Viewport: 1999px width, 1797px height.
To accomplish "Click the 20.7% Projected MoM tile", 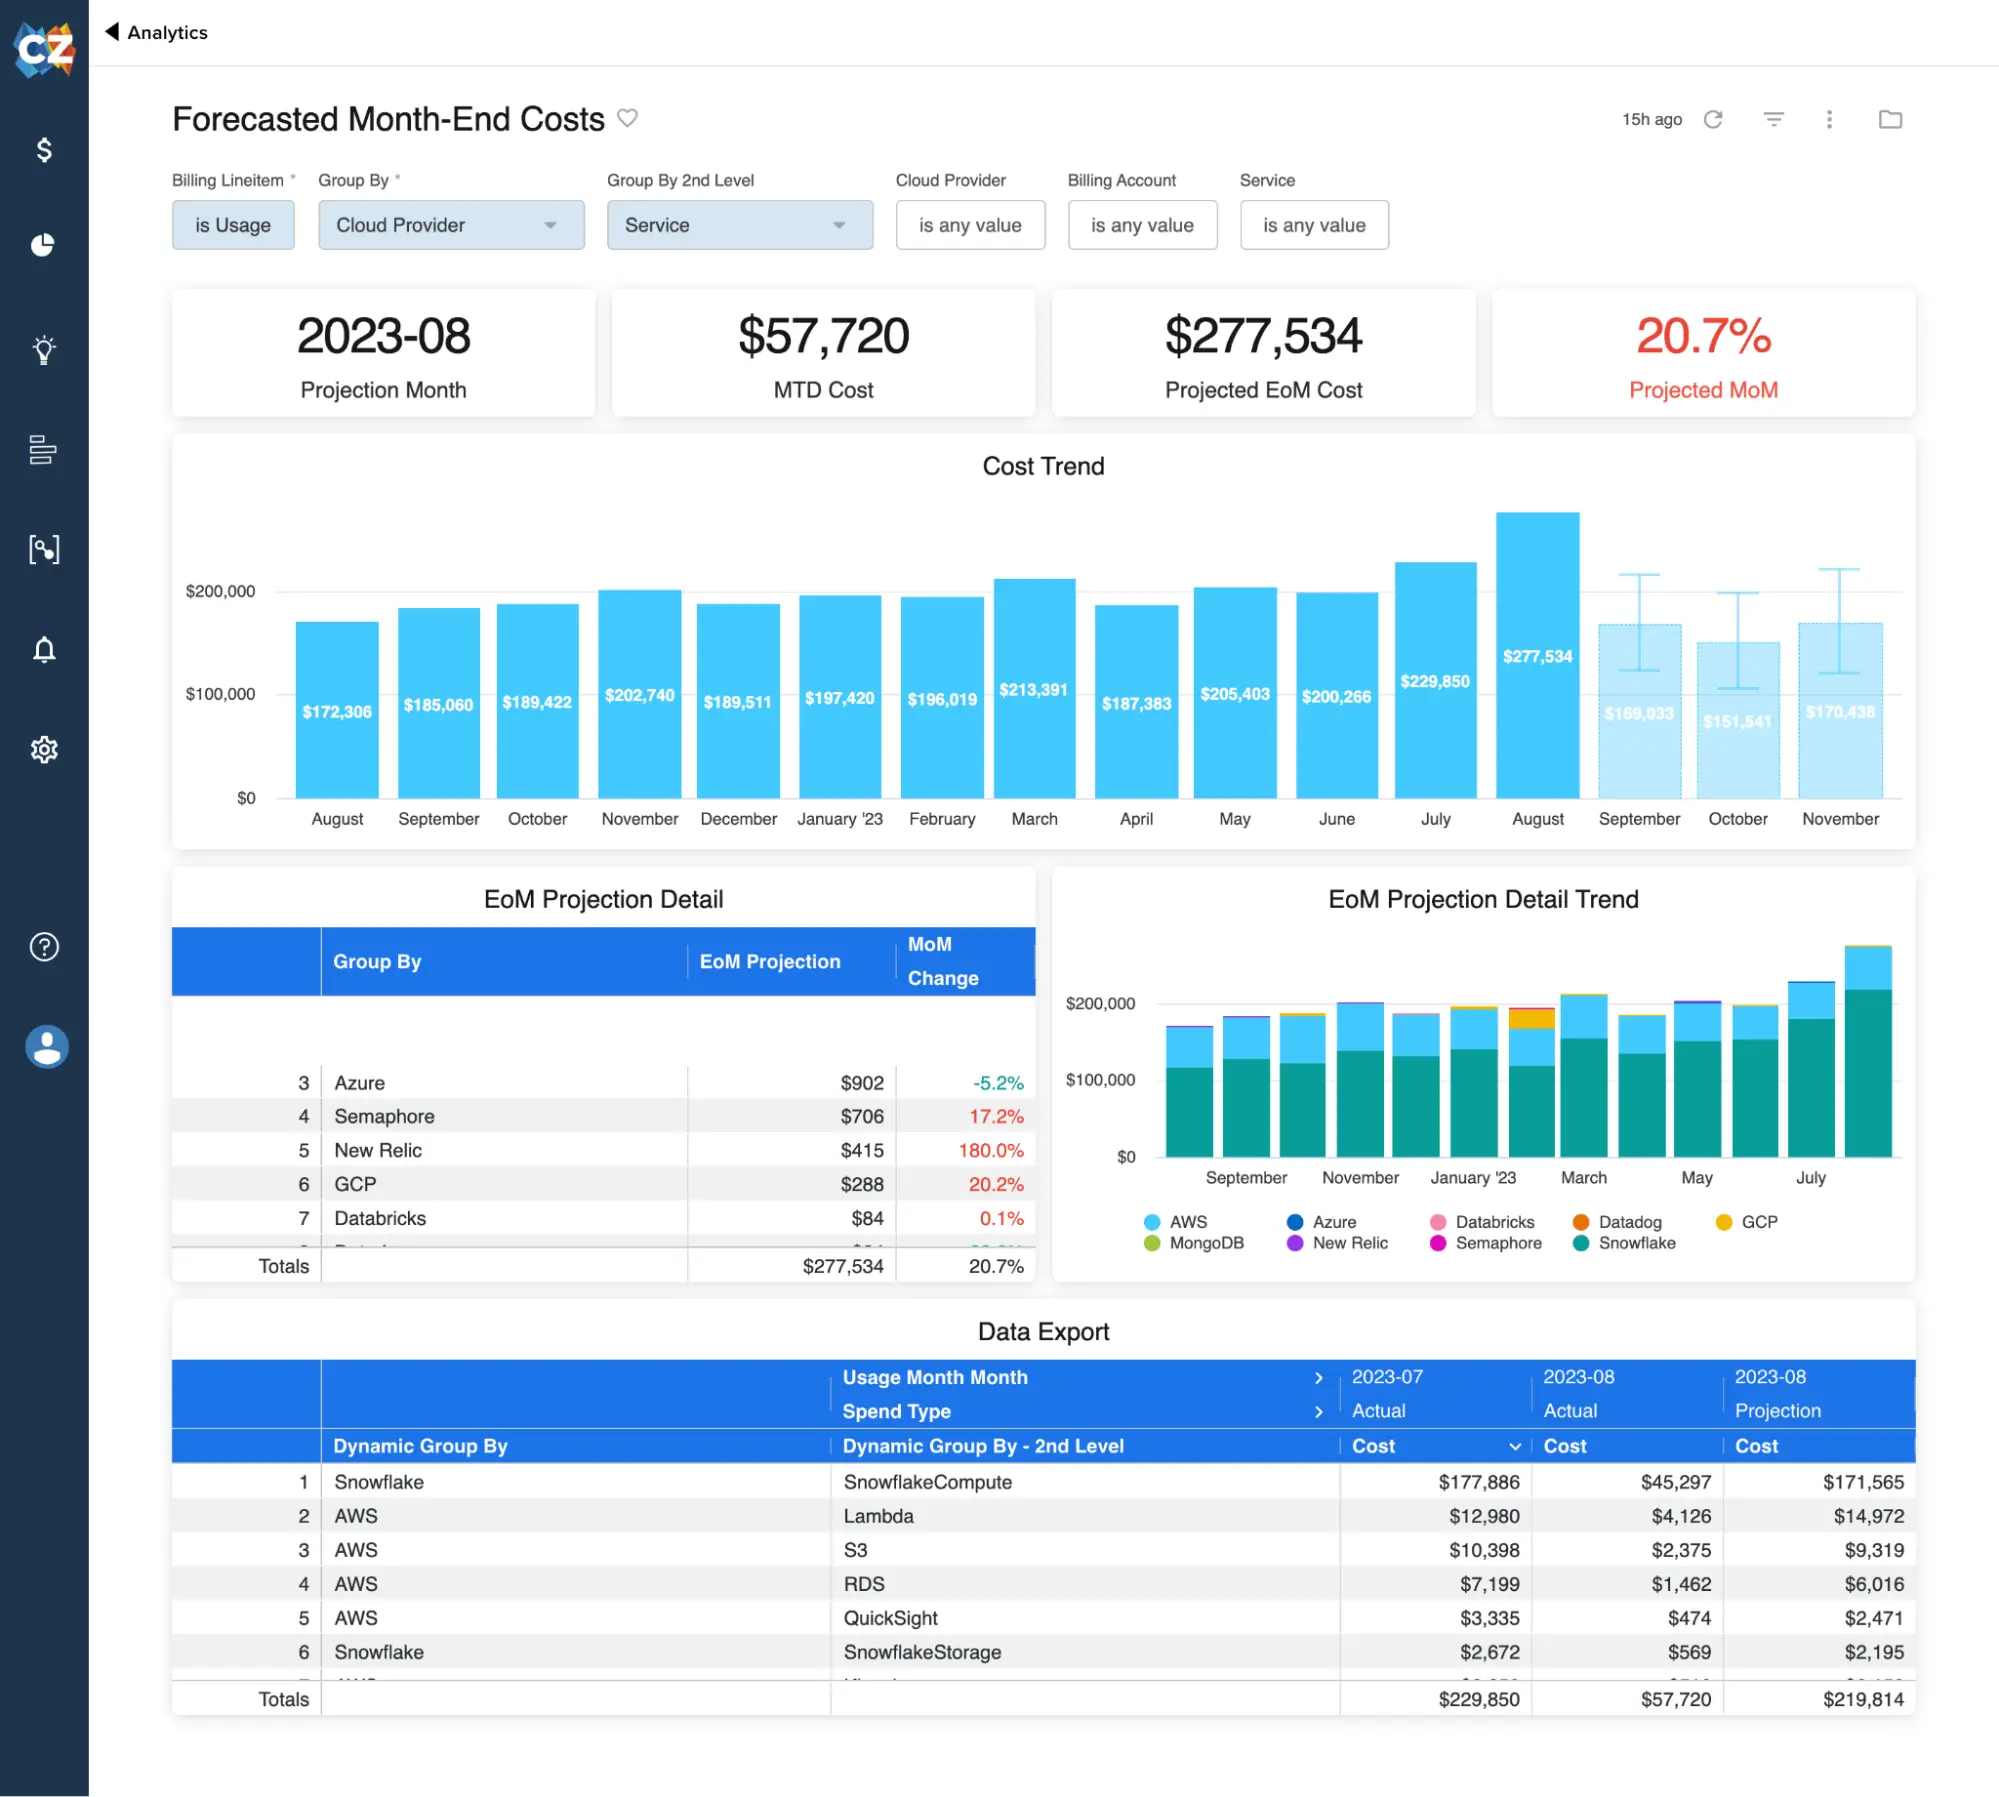I will coord(1703,353).
